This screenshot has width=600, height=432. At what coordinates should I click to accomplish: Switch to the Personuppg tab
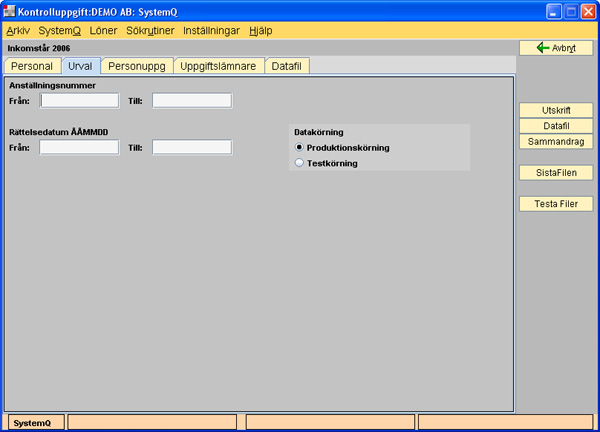pos(137,66)
